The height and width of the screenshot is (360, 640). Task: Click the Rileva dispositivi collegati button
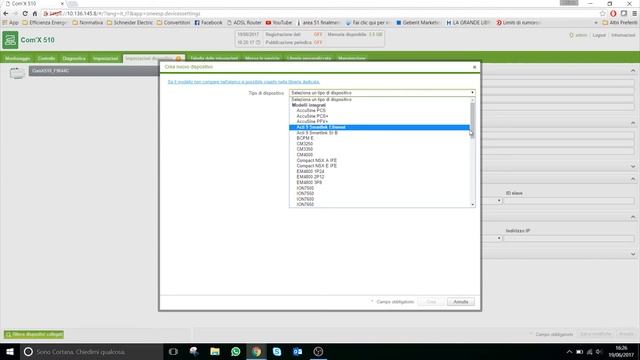coord(34,334)
